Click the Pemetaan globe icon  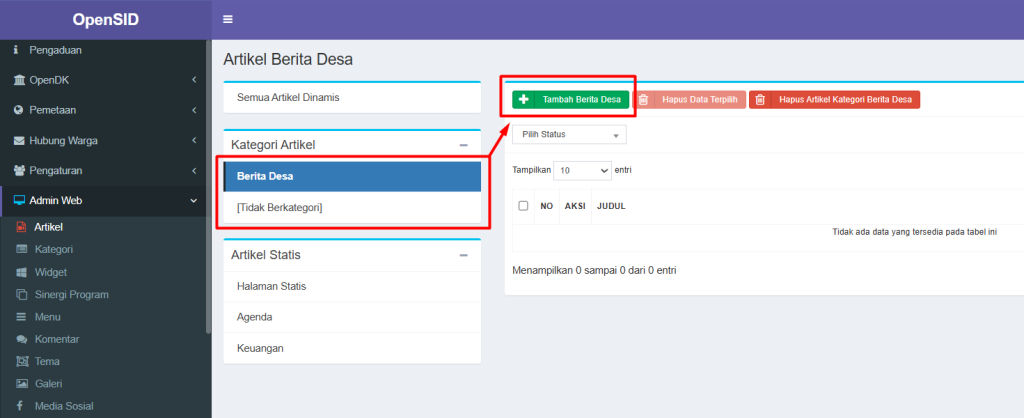[x=18, y=110]
